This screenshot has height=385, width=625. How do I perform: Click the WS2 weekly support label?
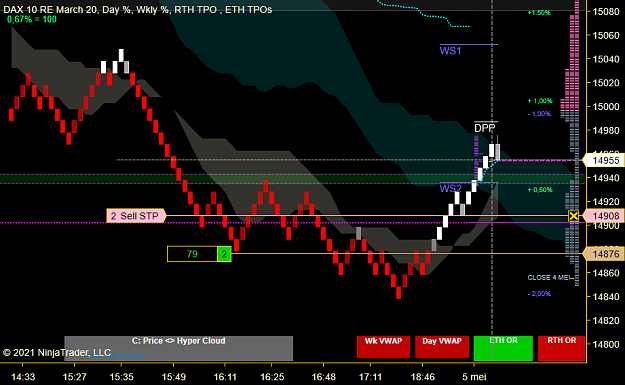[450, 188]
